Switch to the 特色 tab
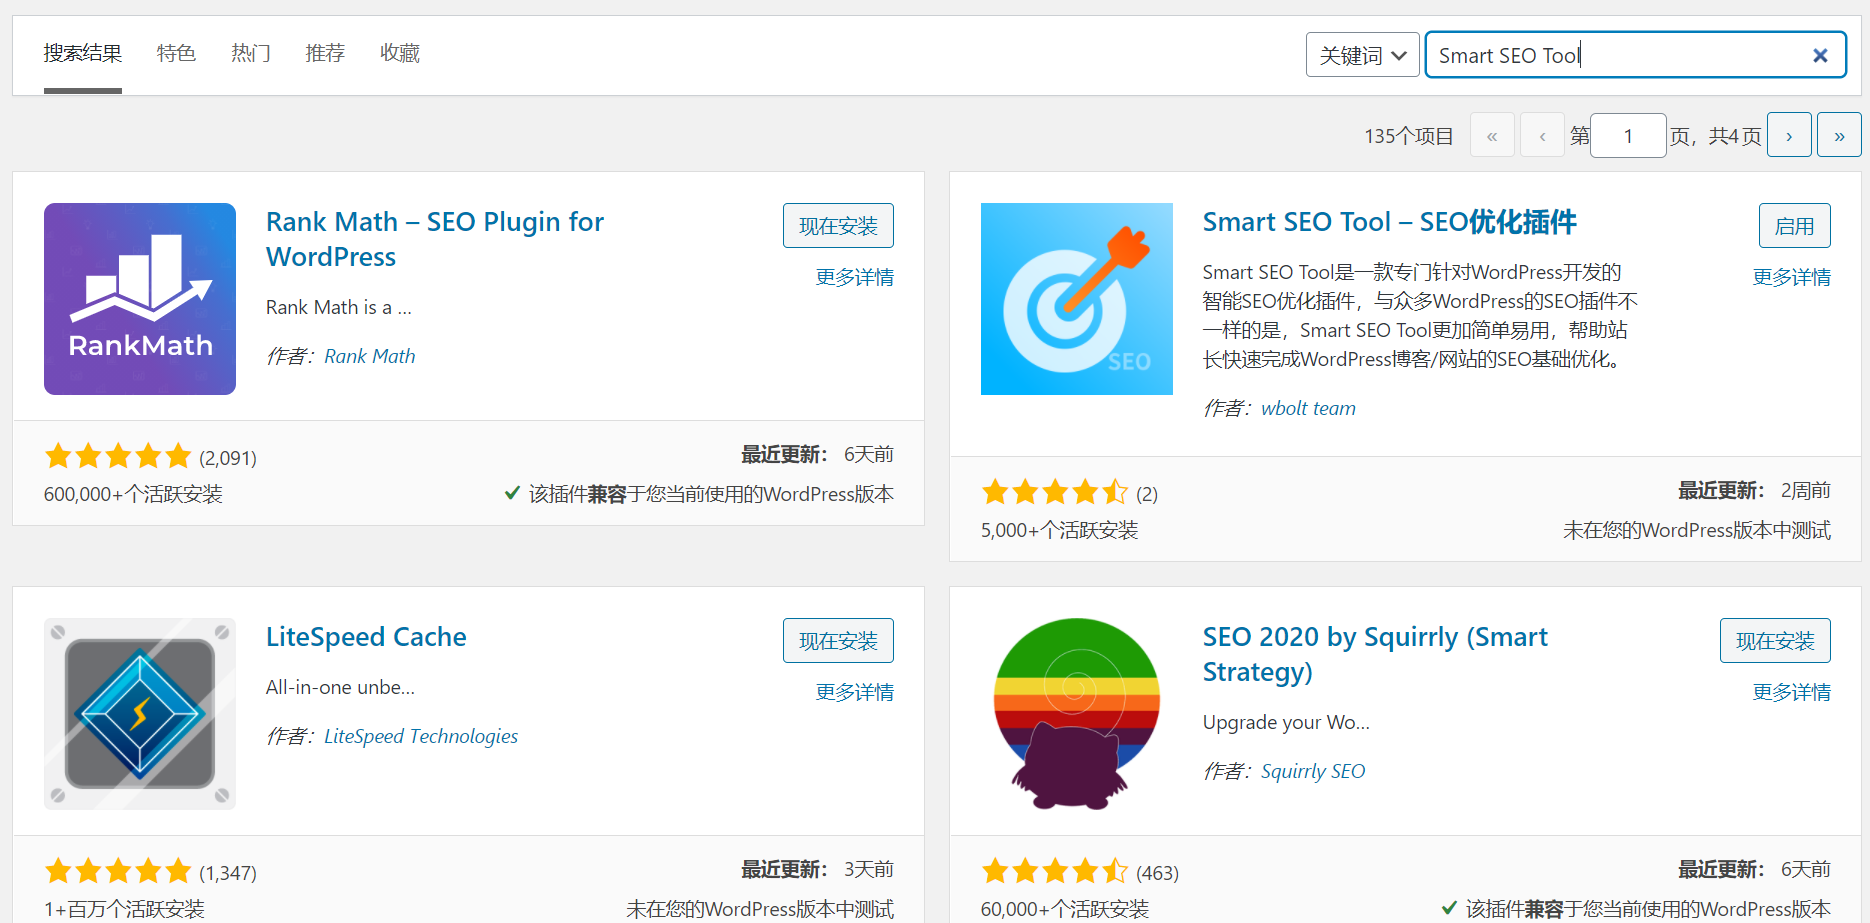This screenshot has width=1870, height=923. pyautogui.click(x=176, y=53)
